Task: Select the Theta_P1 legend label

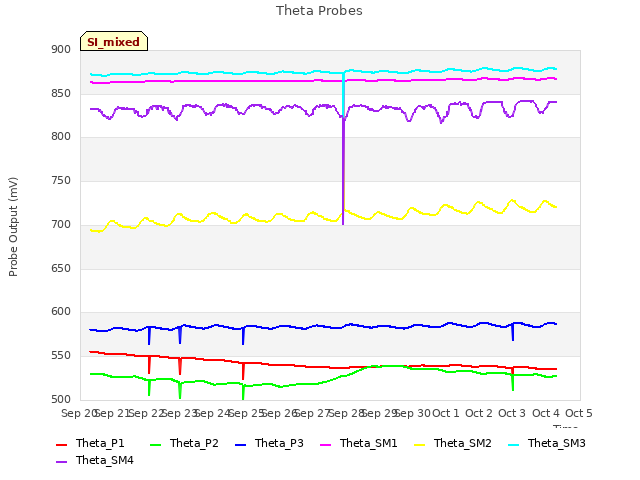Action: pyautogui.click(x=100, y=443)
